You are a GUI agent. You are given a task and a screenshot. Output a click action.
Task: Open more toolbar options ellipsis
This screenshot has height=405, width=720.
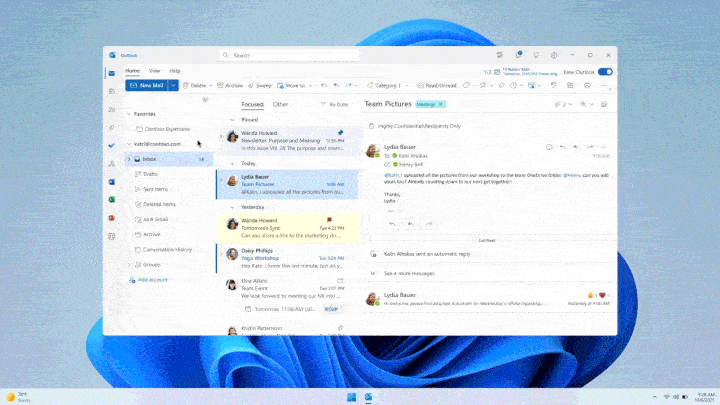[x=604, y=85]
